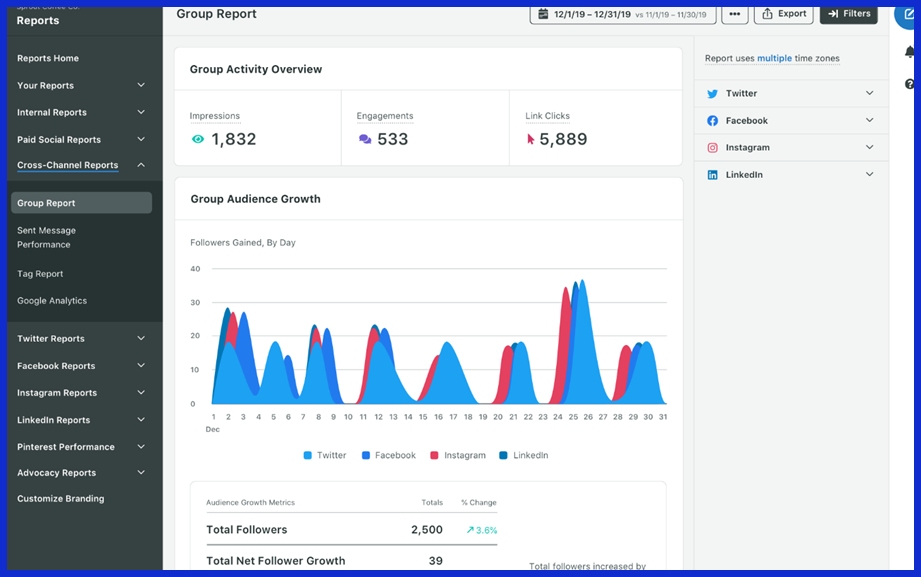The image size is (921, 577).
Task: Expand the Instagram filter chevron
Action: 870,147
